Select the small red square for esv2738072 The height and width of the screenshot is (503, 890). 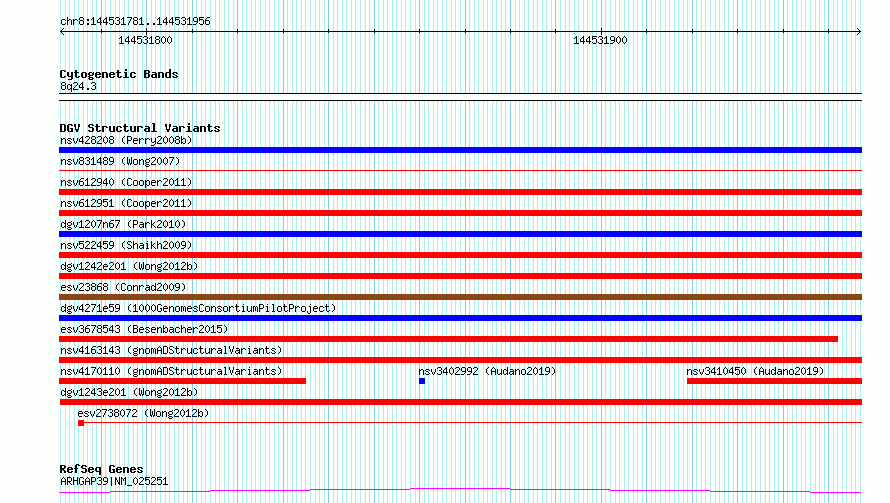point(81,423)
